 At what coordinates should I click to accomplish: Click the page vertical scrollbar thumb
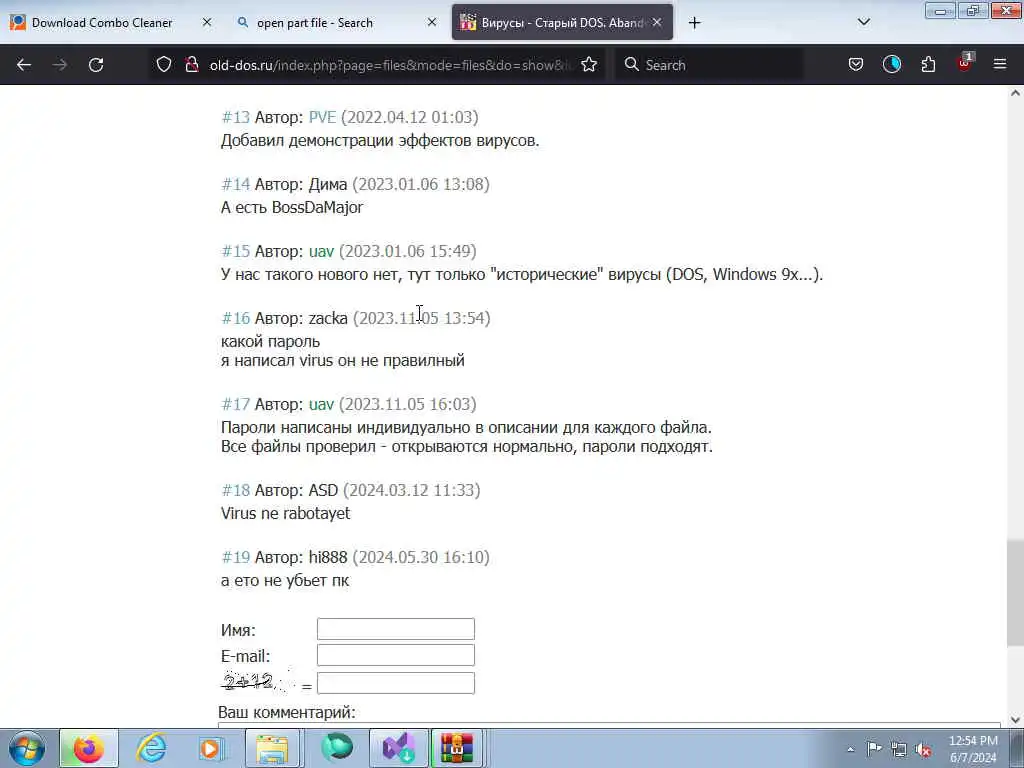tap(1015, 591)
